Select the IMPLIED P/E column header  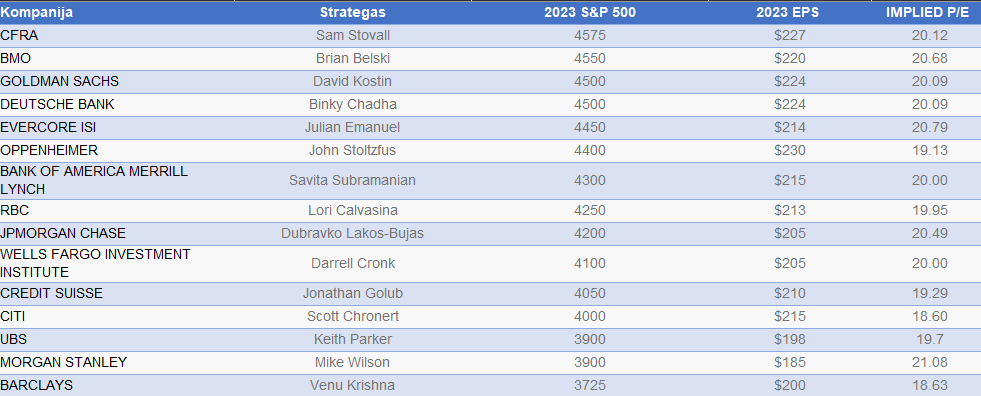(x=930, y=13)
